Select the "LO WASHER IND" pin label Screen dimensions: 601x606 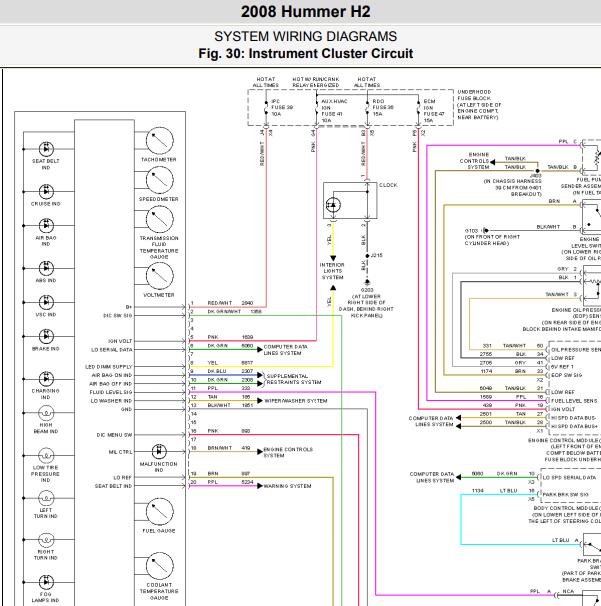(x=111, y=401)
